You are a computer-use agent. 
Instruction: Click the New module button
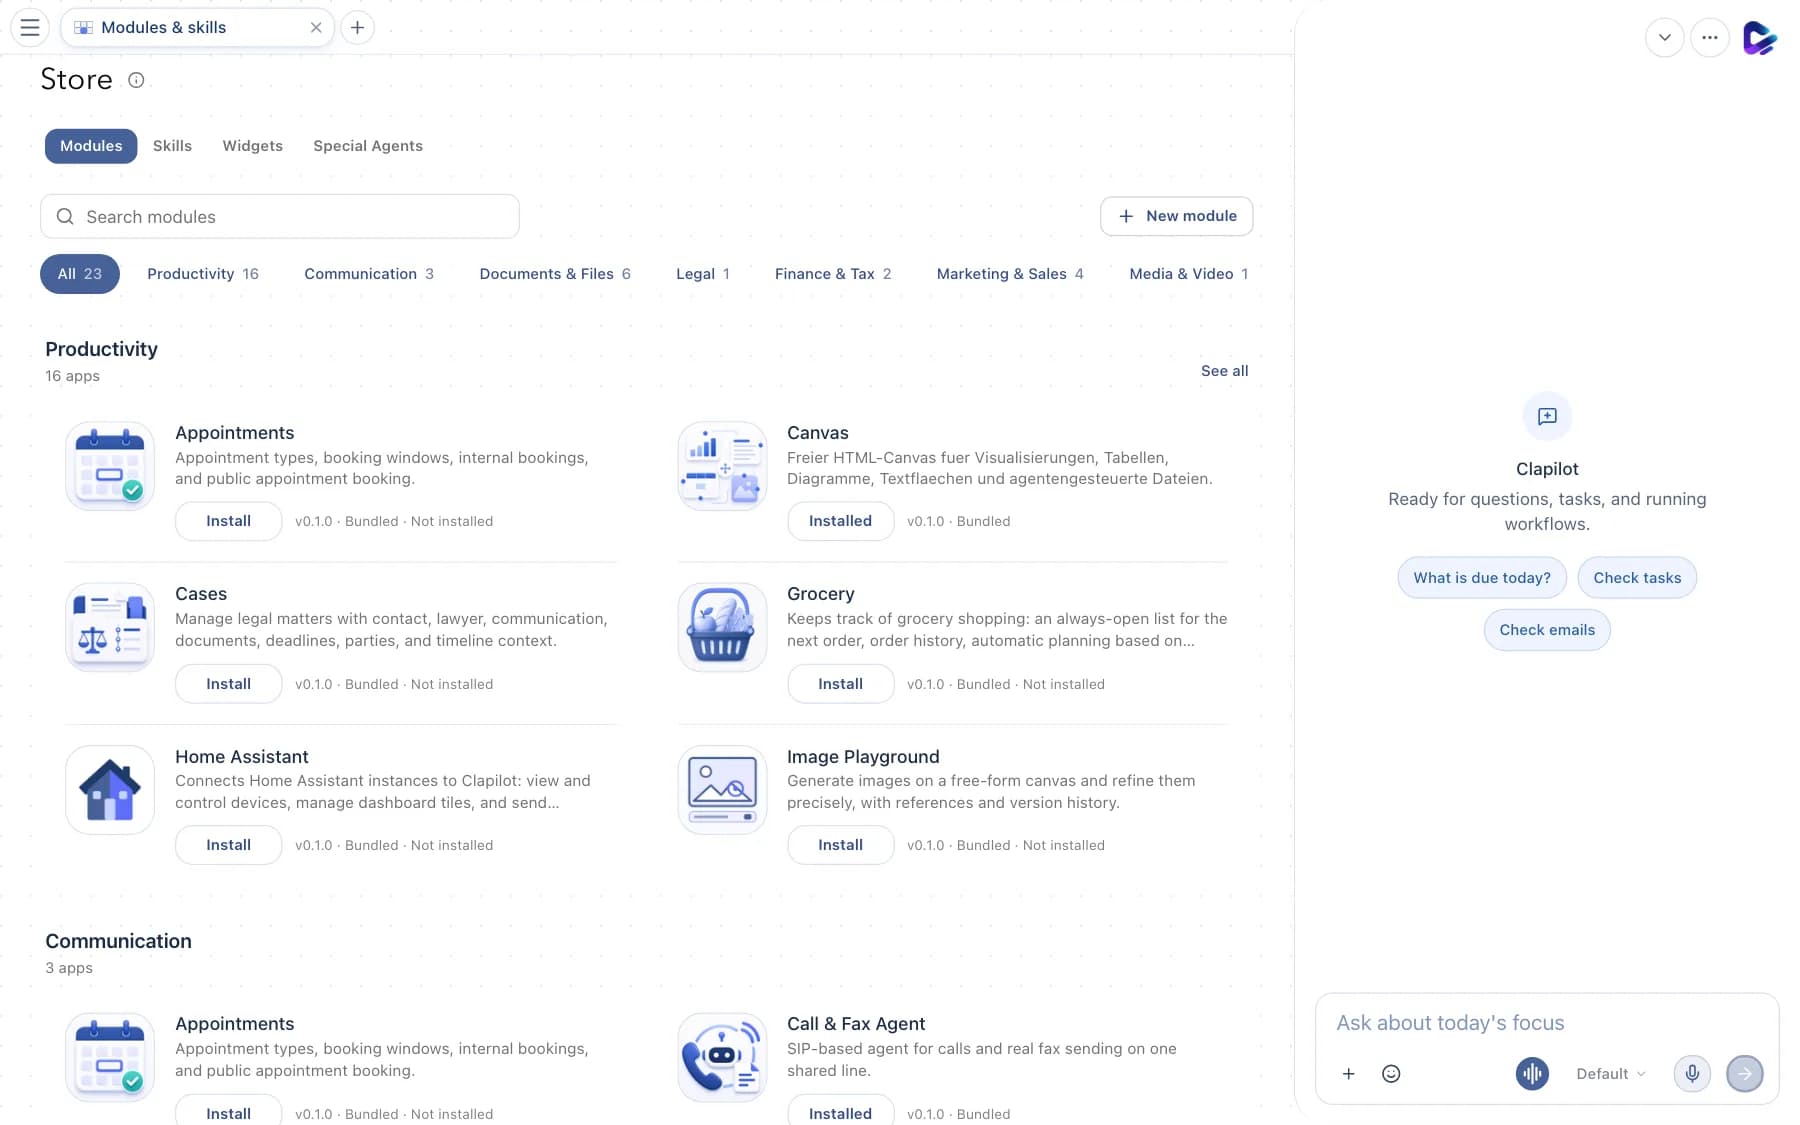1177,216
